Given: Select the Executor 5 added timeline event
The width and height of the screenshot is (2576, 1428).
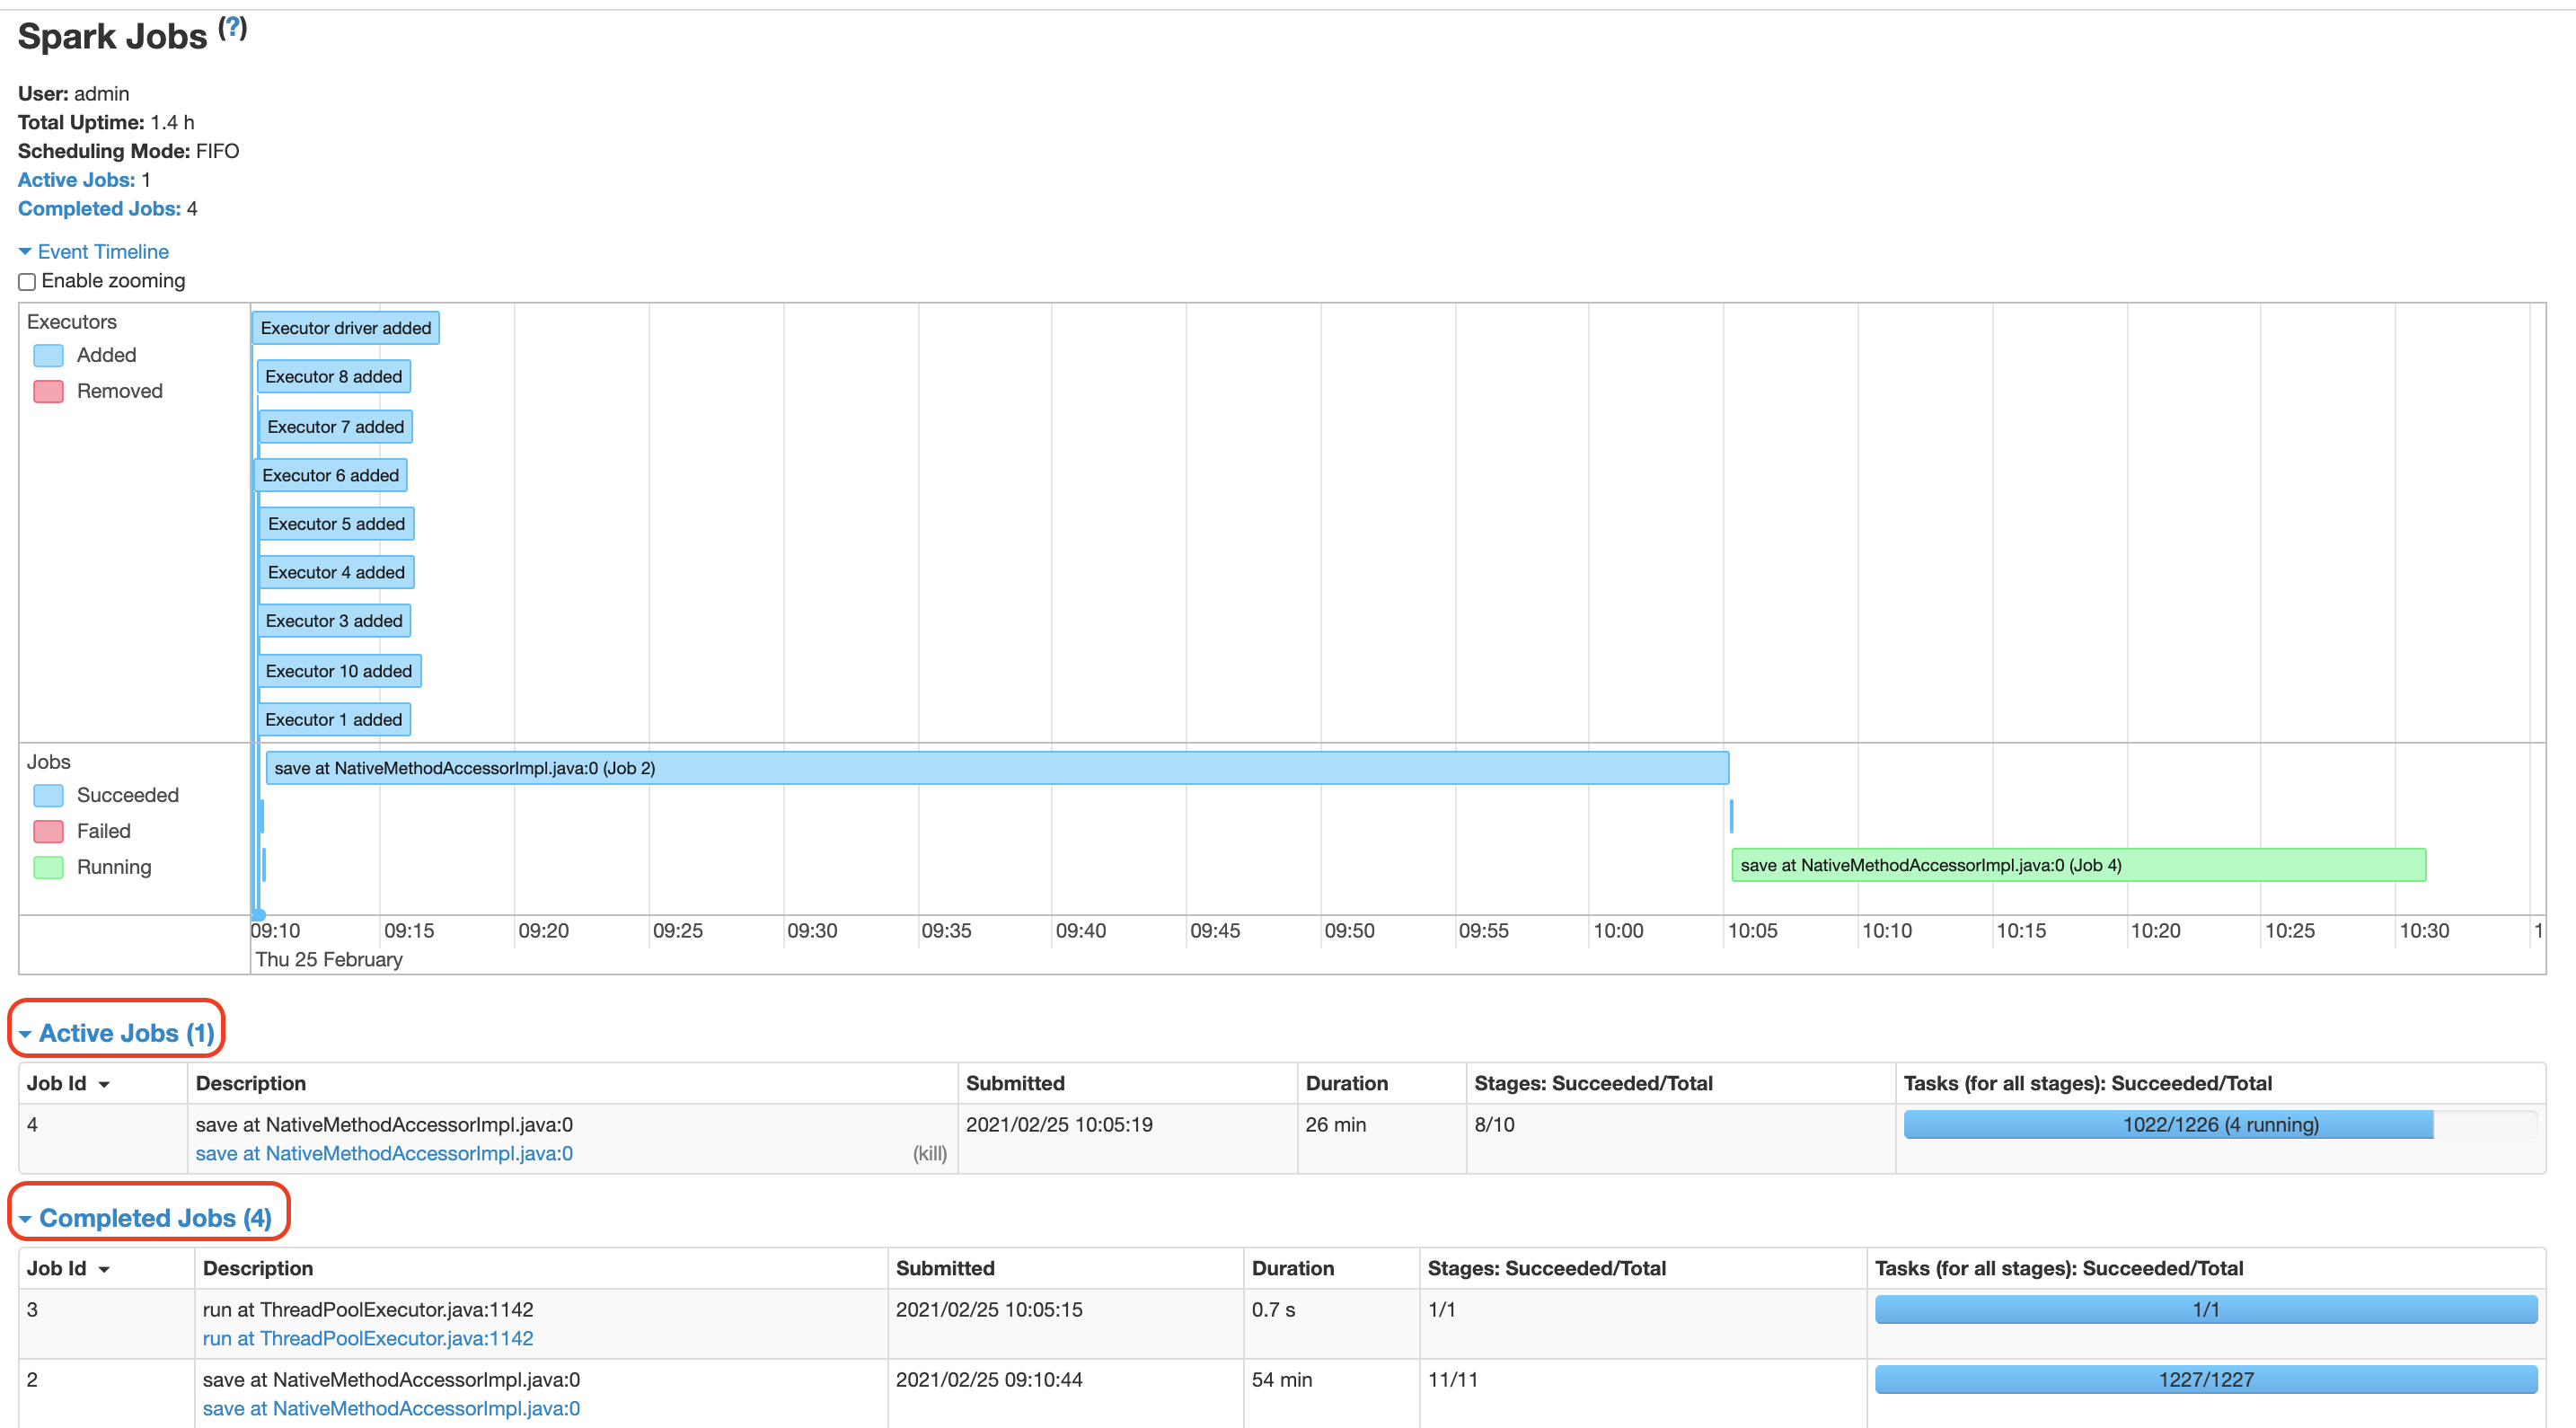Looking at the screenshot, I should [x=337, y=524].
